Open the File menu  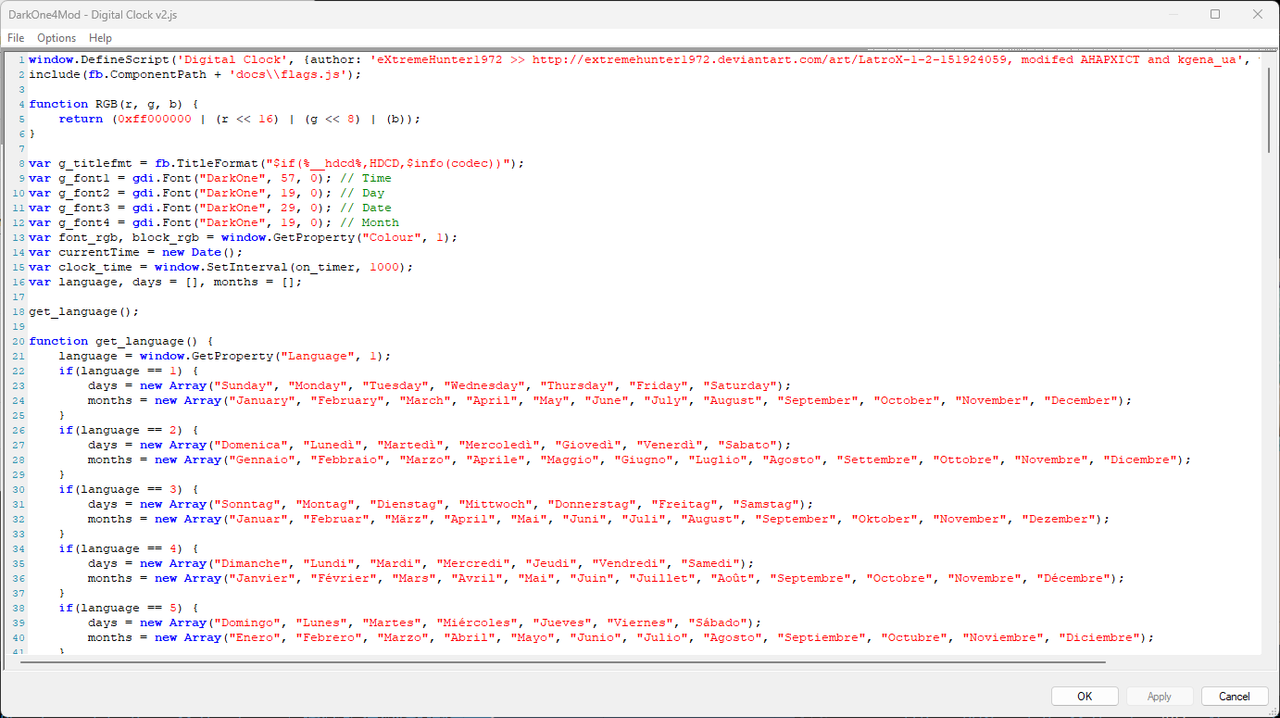pyautogui.click(x=16, y=38)
